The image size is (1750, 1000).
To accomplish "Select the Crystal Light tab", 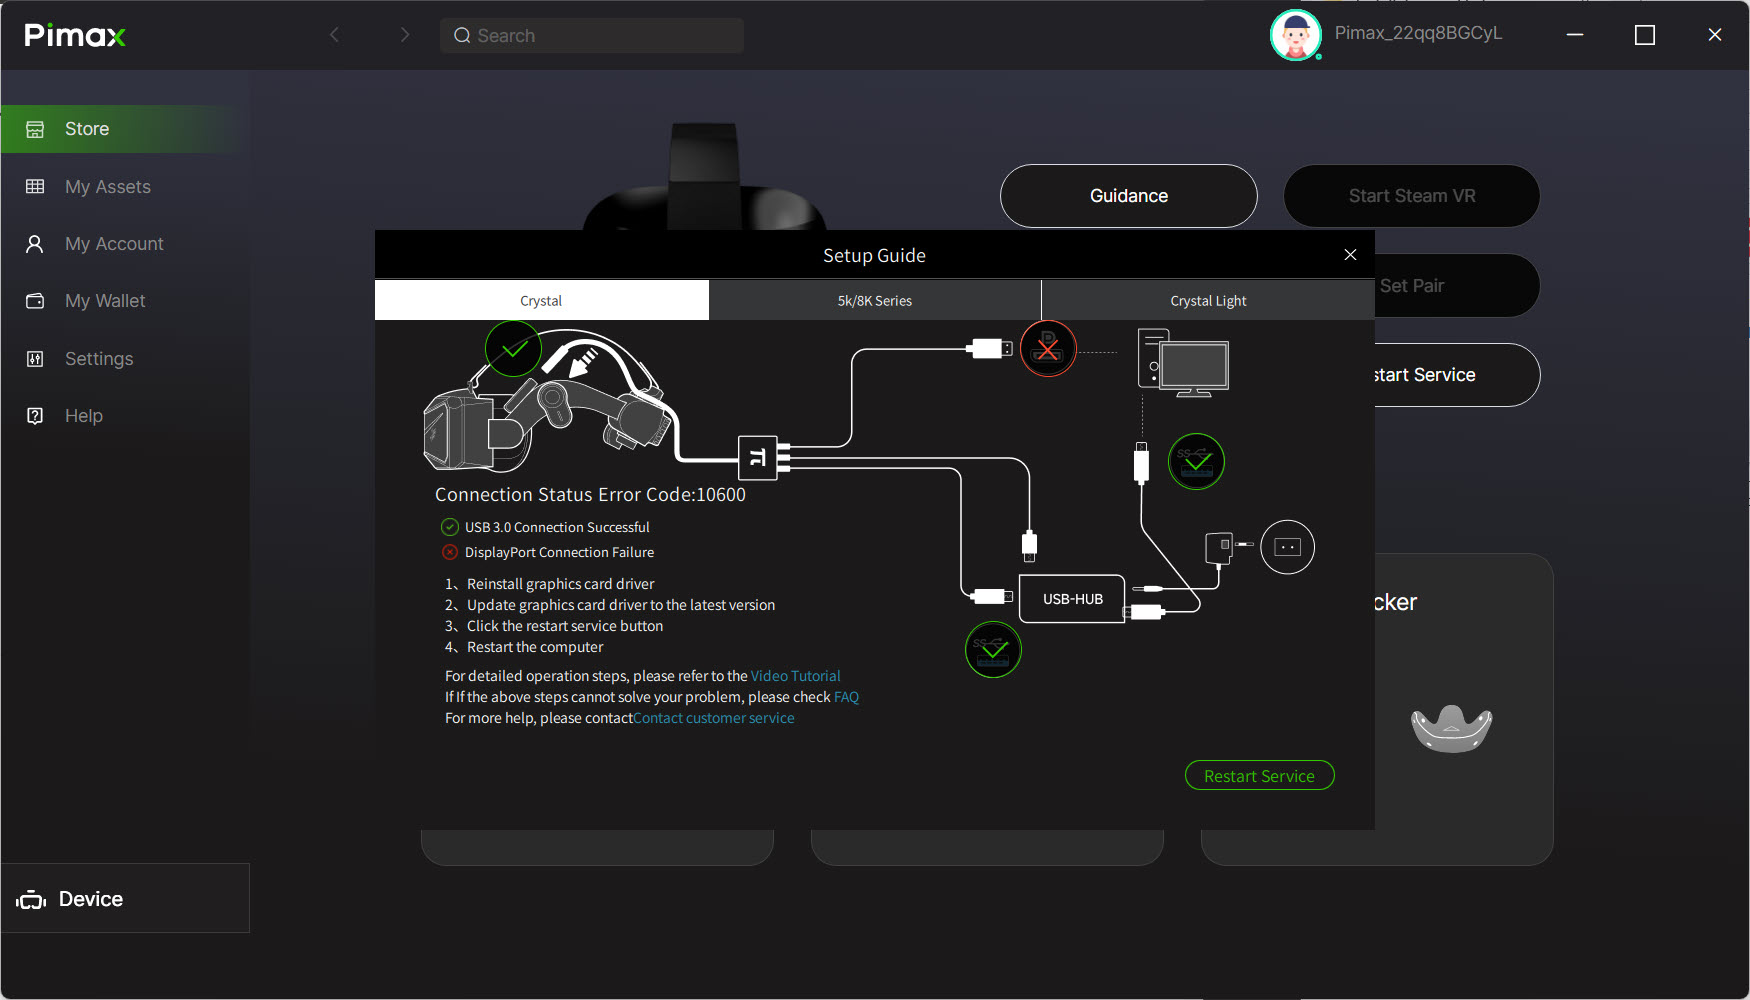I will point(1208,301).
